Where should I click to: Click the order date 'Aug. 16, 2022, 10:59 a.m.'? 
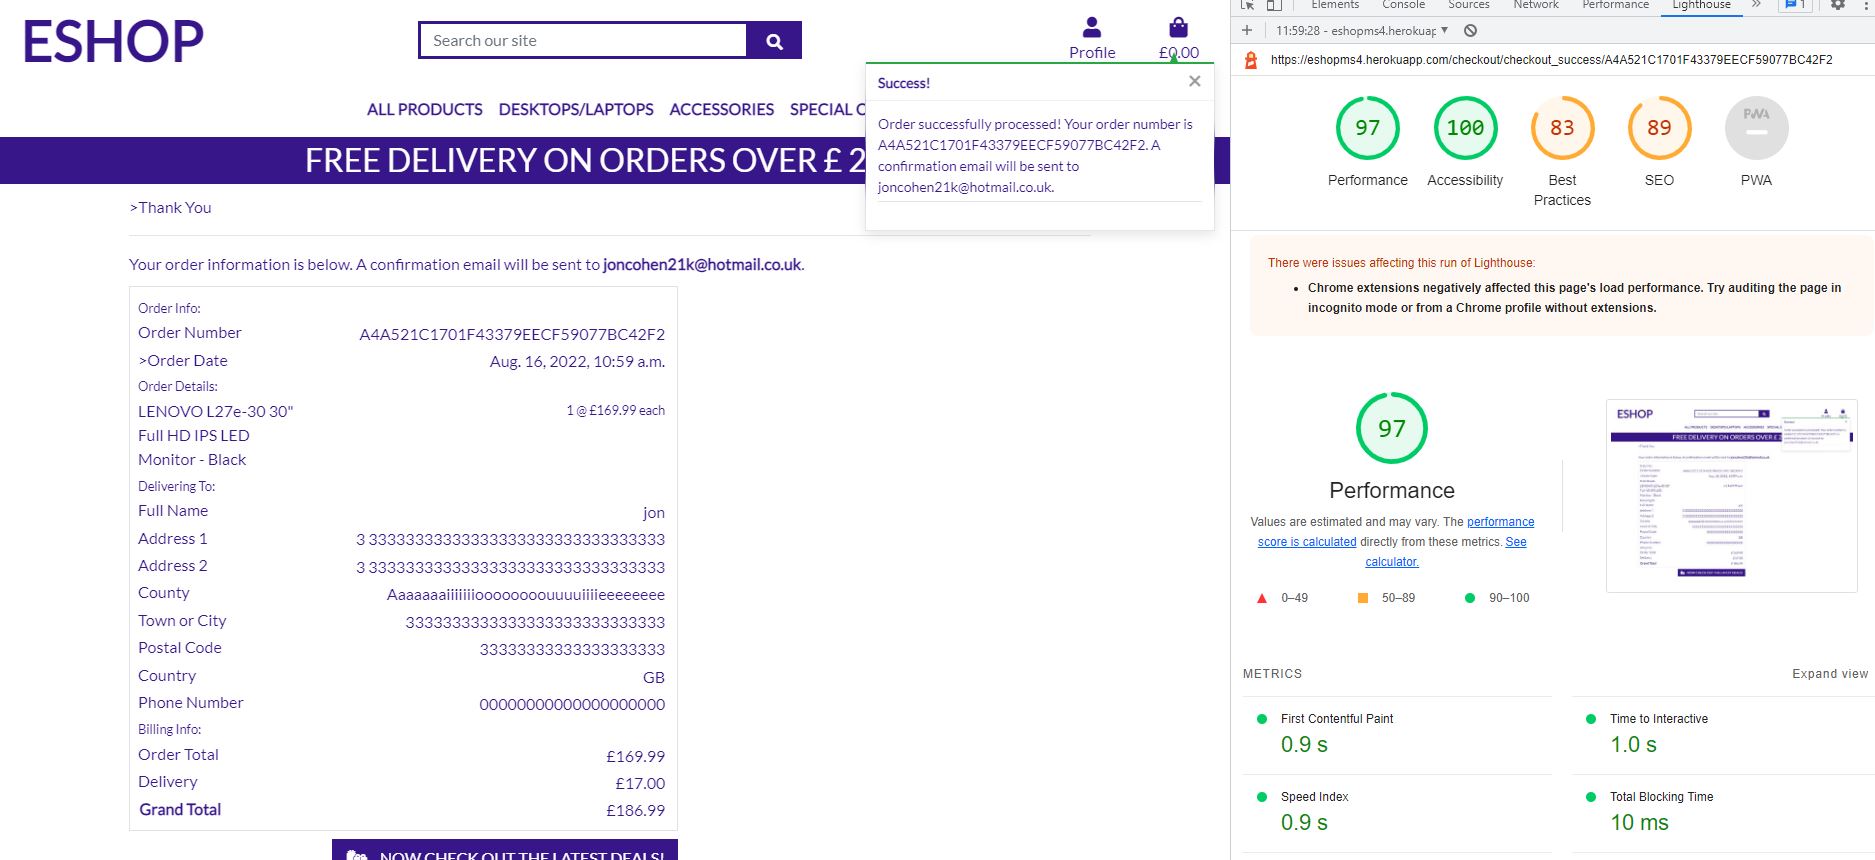coord(577,362)
